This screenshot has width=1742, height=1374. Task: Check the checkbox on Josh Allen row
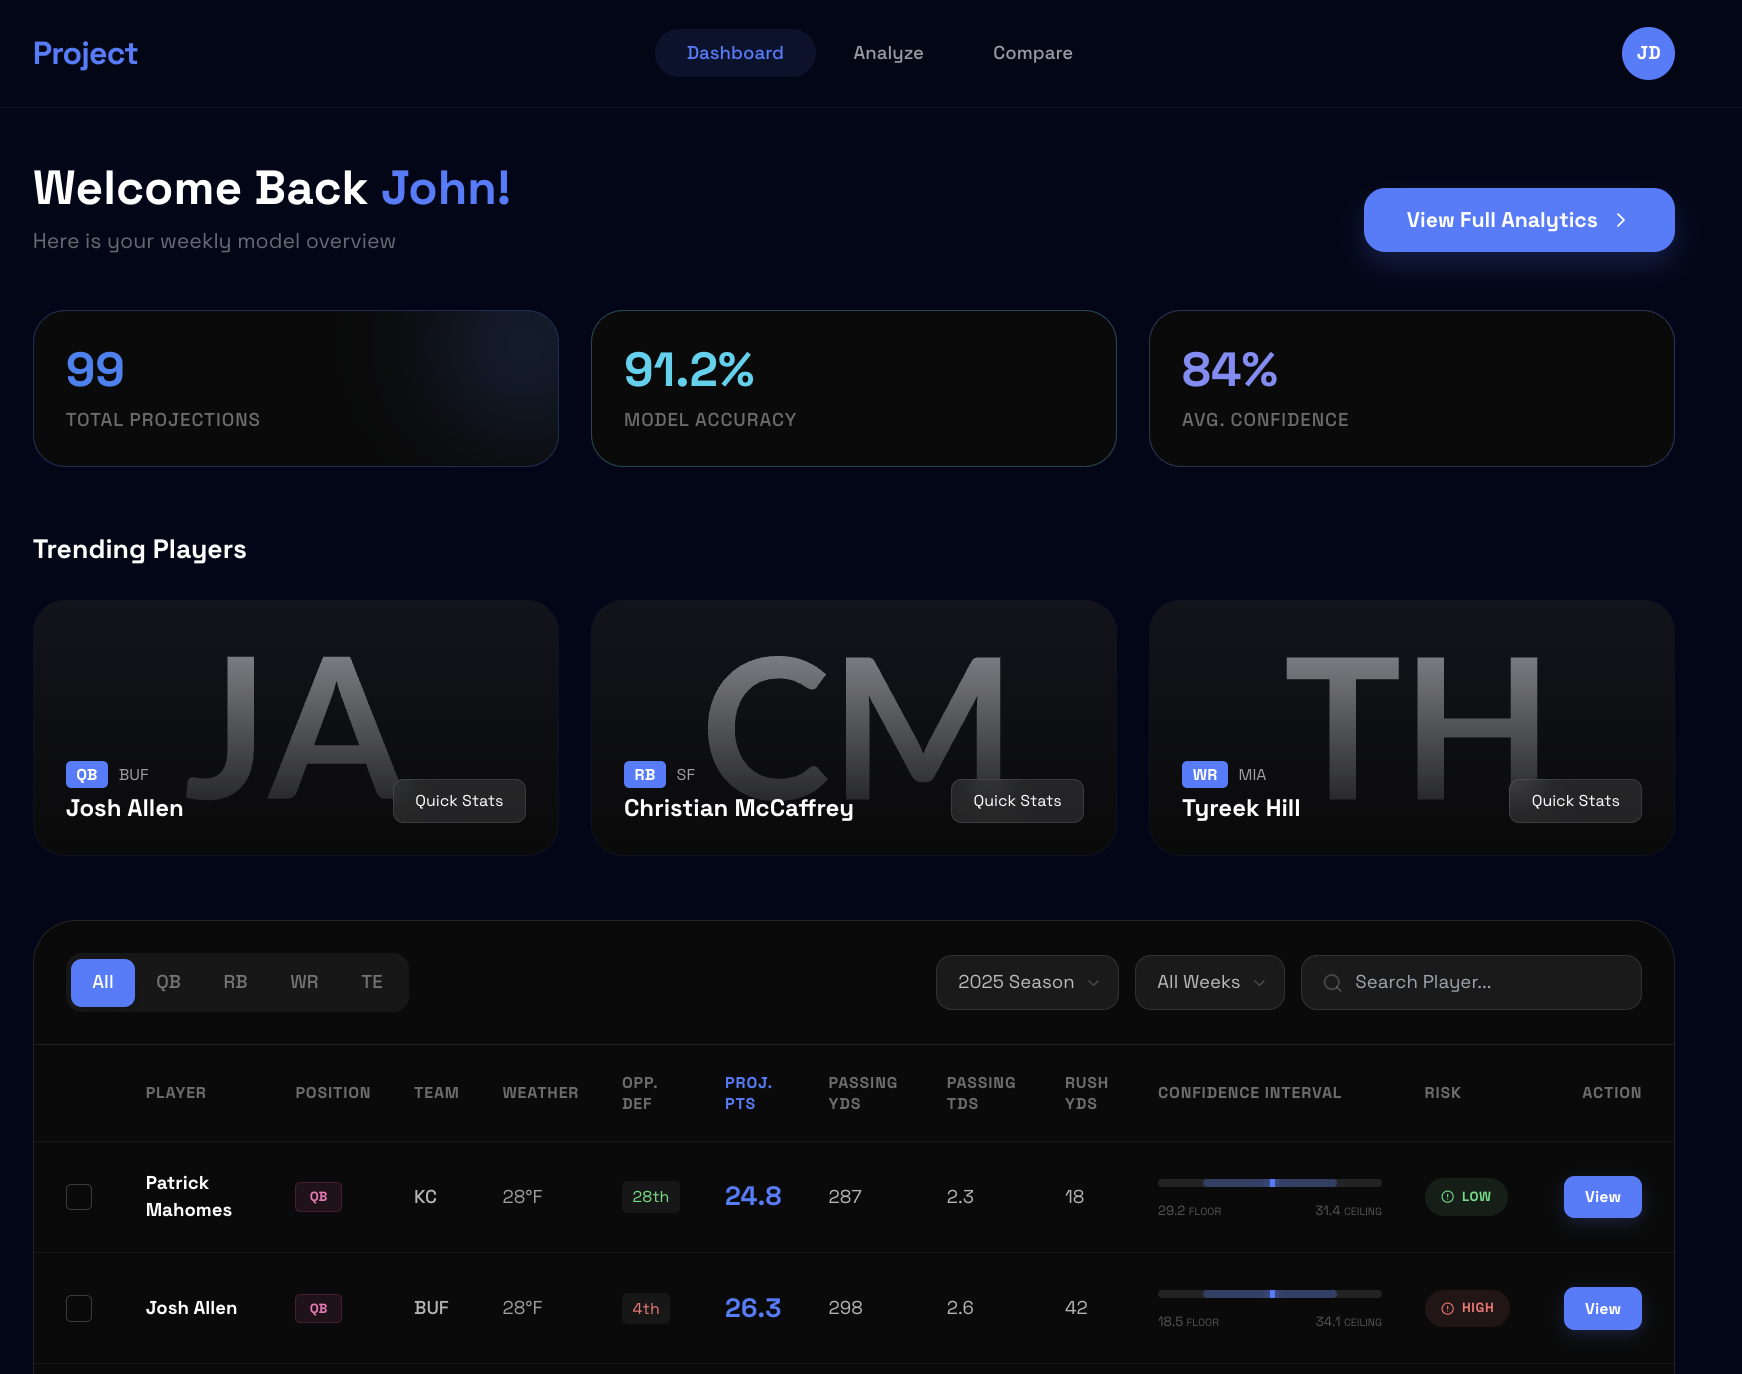pyautogui.click(x=79, y=1308)
